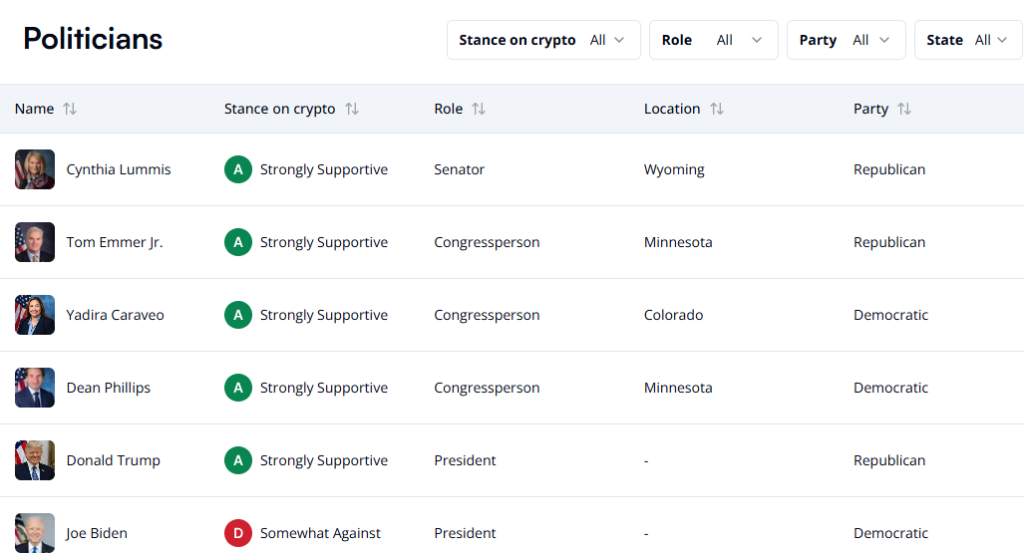
Task: Click President role in Joe Biden row
Action: tap(465, 533)
